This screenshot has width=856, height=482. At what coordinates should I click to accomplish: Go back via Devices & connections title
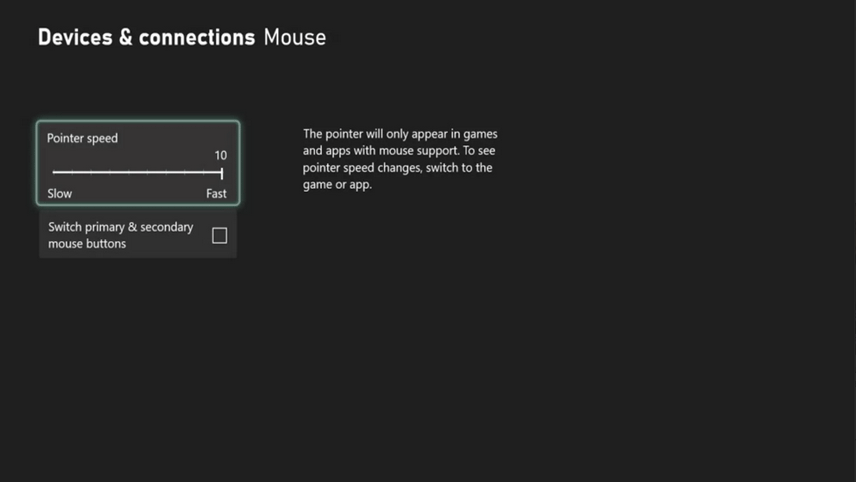146,38
